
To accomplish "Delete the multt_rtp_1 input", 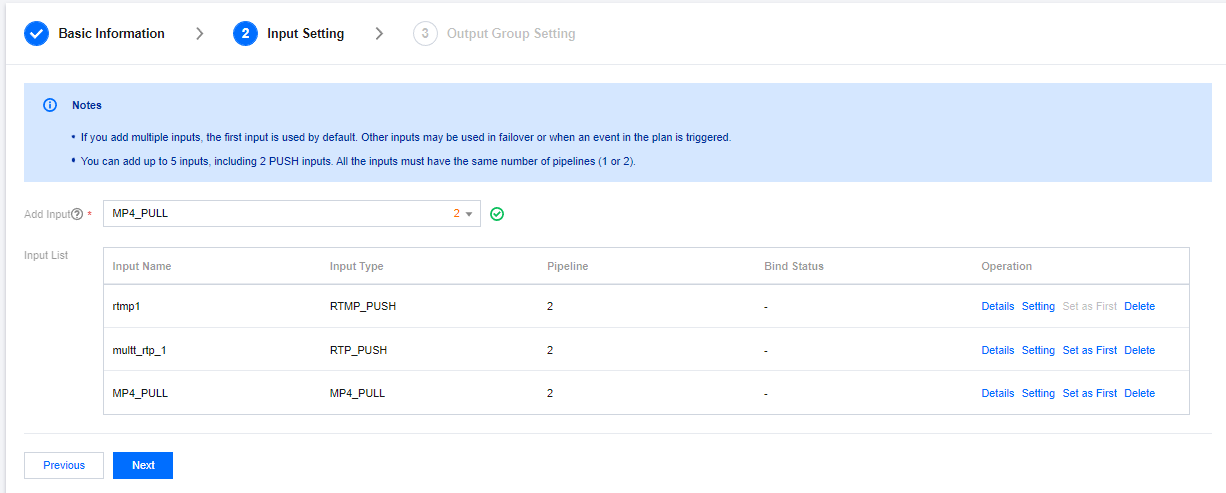I will tap(1139, 351).
